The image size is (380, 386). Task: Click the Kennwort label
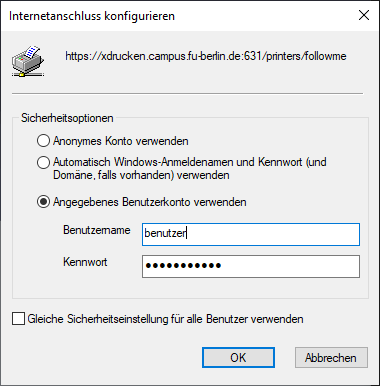tap(85, 262)
